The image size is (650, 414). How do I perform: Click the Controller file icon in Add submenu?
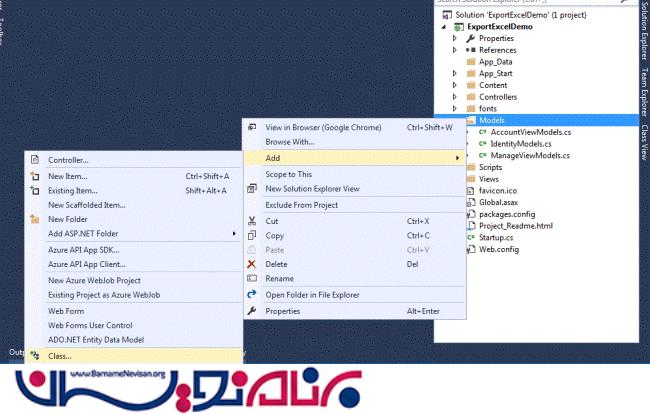click(35, 160)
